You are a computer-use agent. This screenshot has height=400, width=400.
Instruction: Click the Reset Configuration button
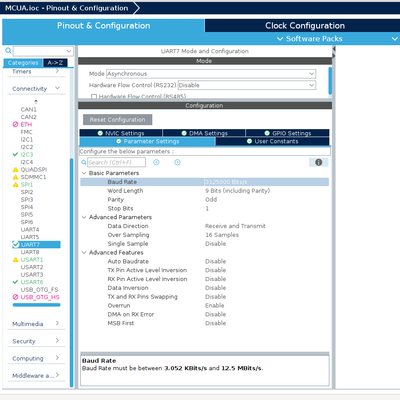pos(117,120)
